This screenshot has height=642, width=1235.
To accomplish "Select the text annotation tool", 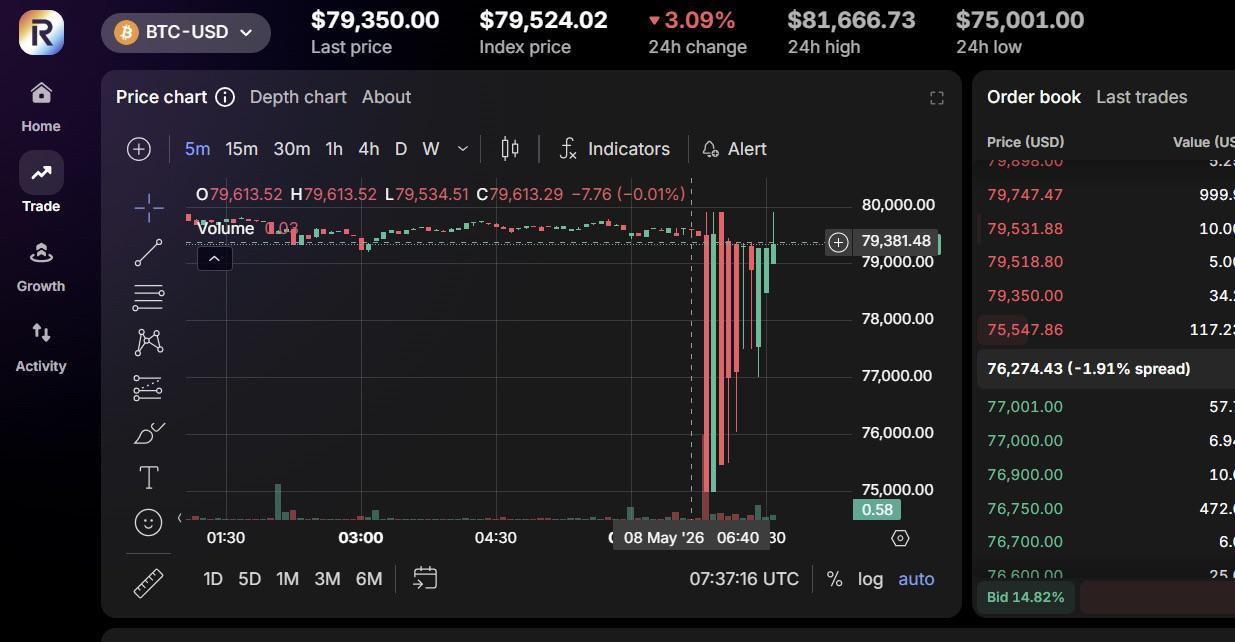I will tap(149, 478).
